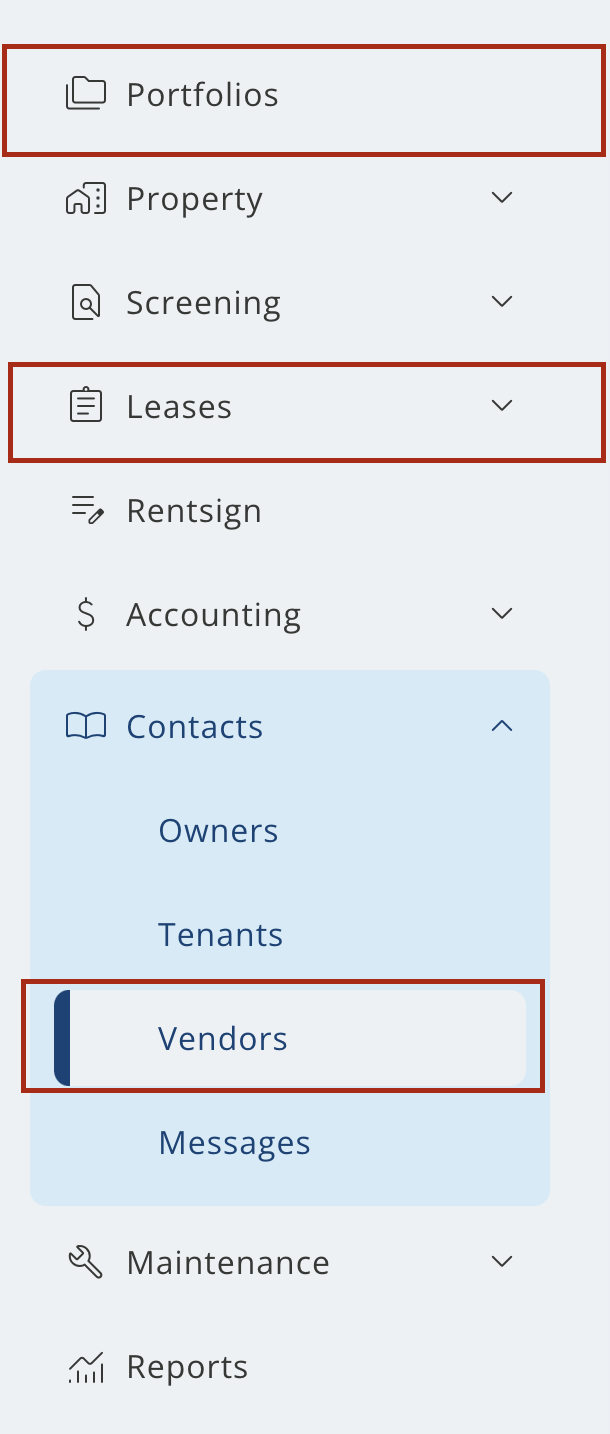This screenshot has height=1434, width=610.
Task: Open the Leases dropdown
Action: click(x=501, y=405)
